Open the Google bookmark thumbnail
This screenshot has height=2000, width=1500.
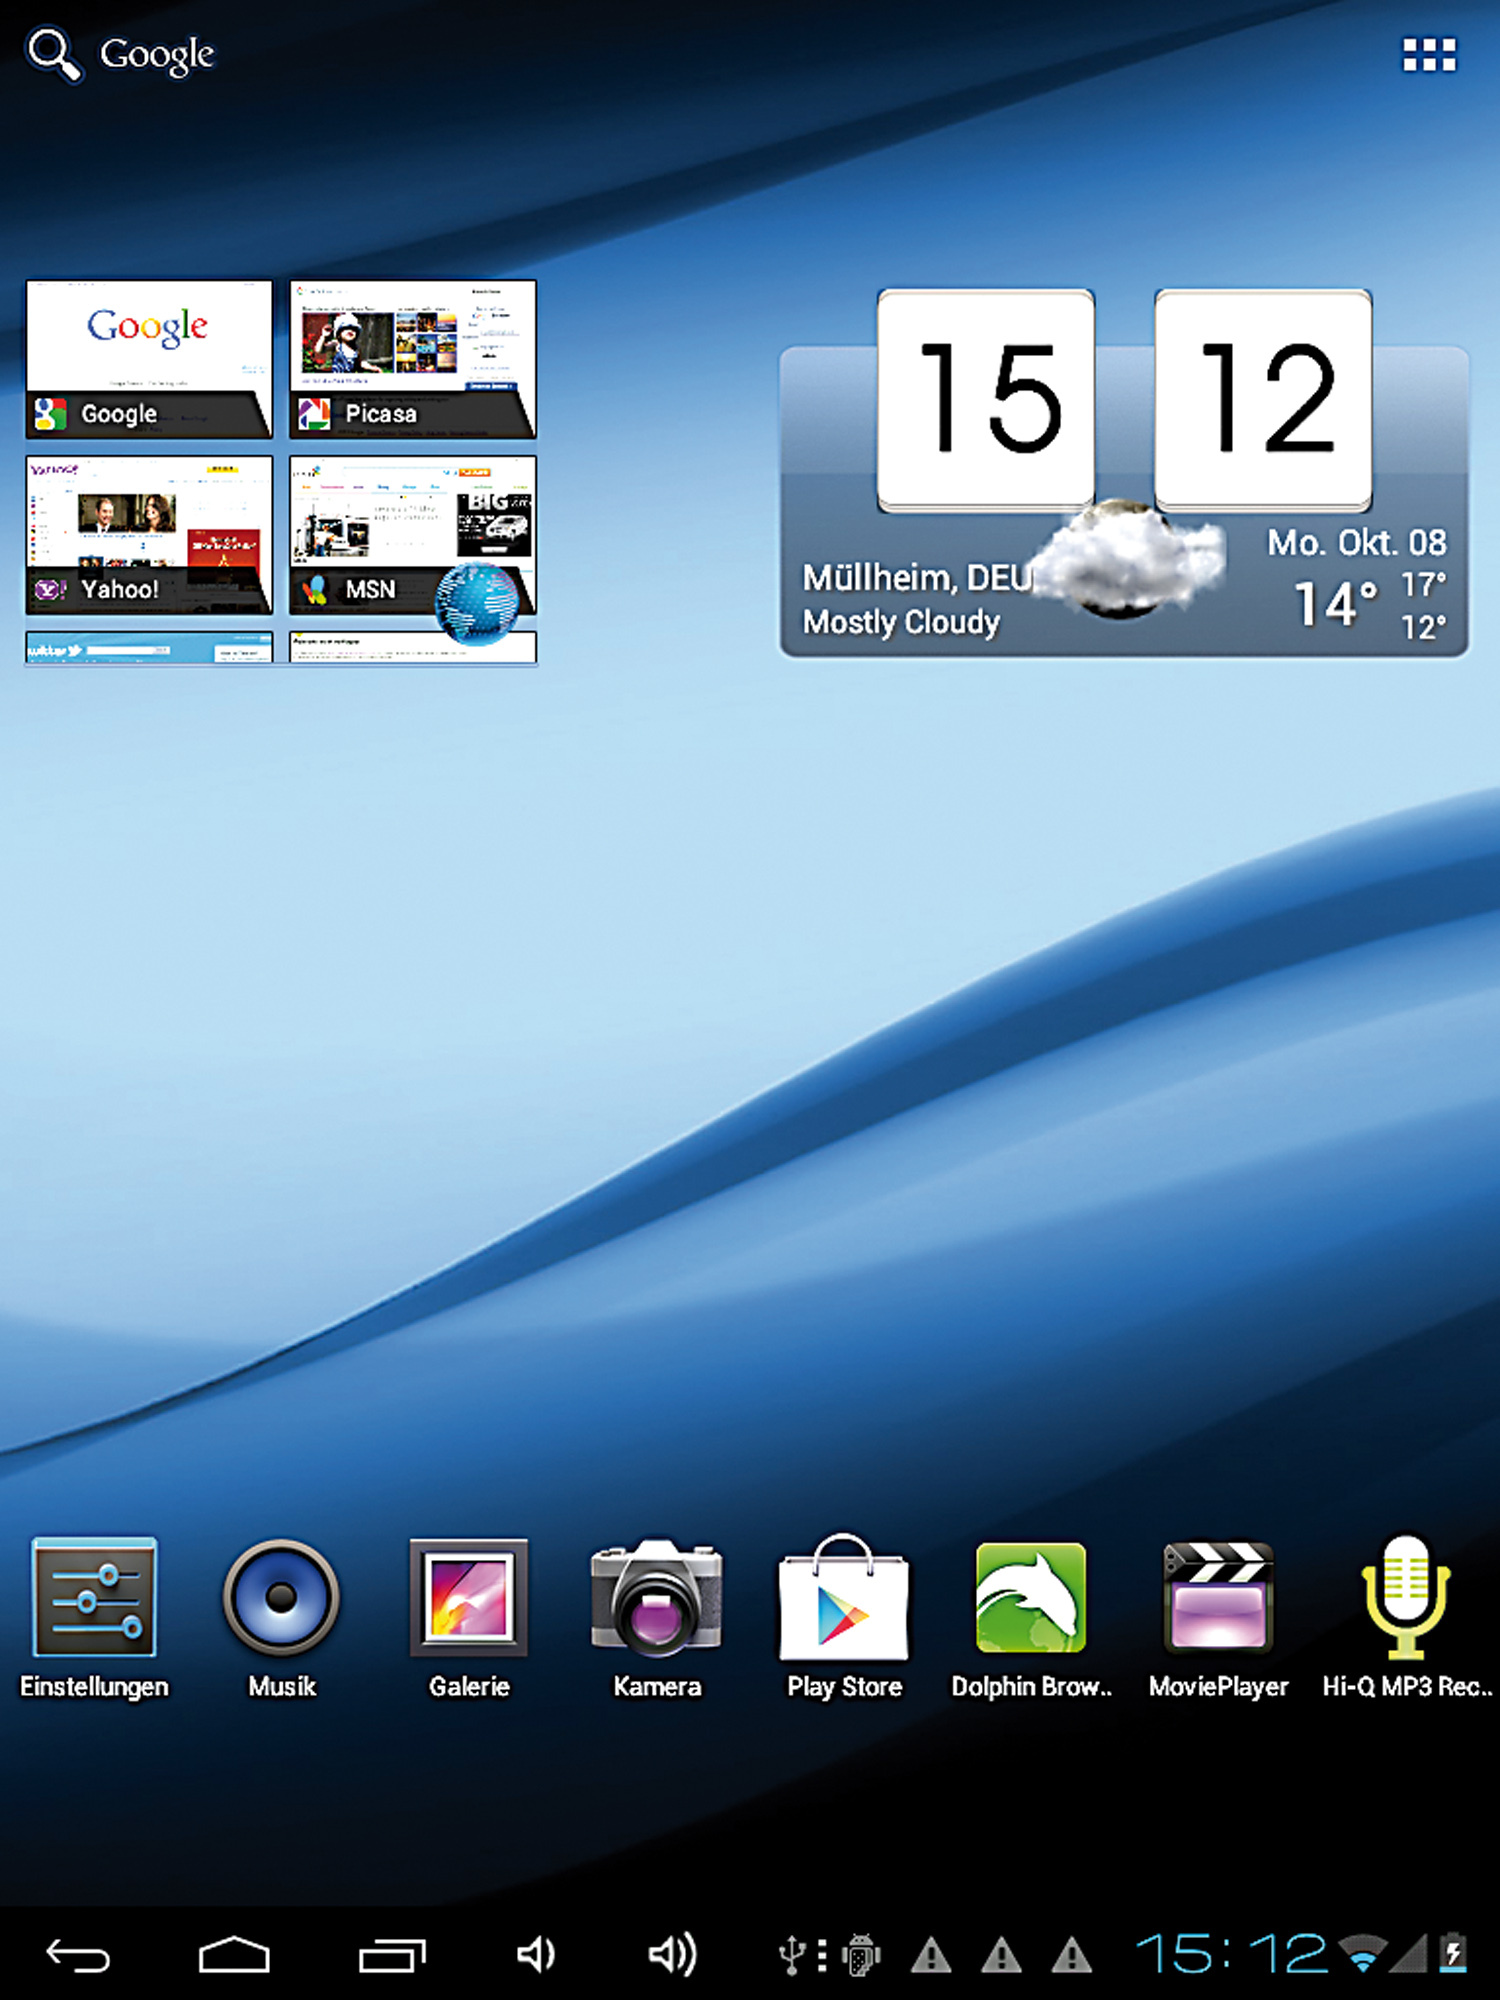[x=149, y=358]
